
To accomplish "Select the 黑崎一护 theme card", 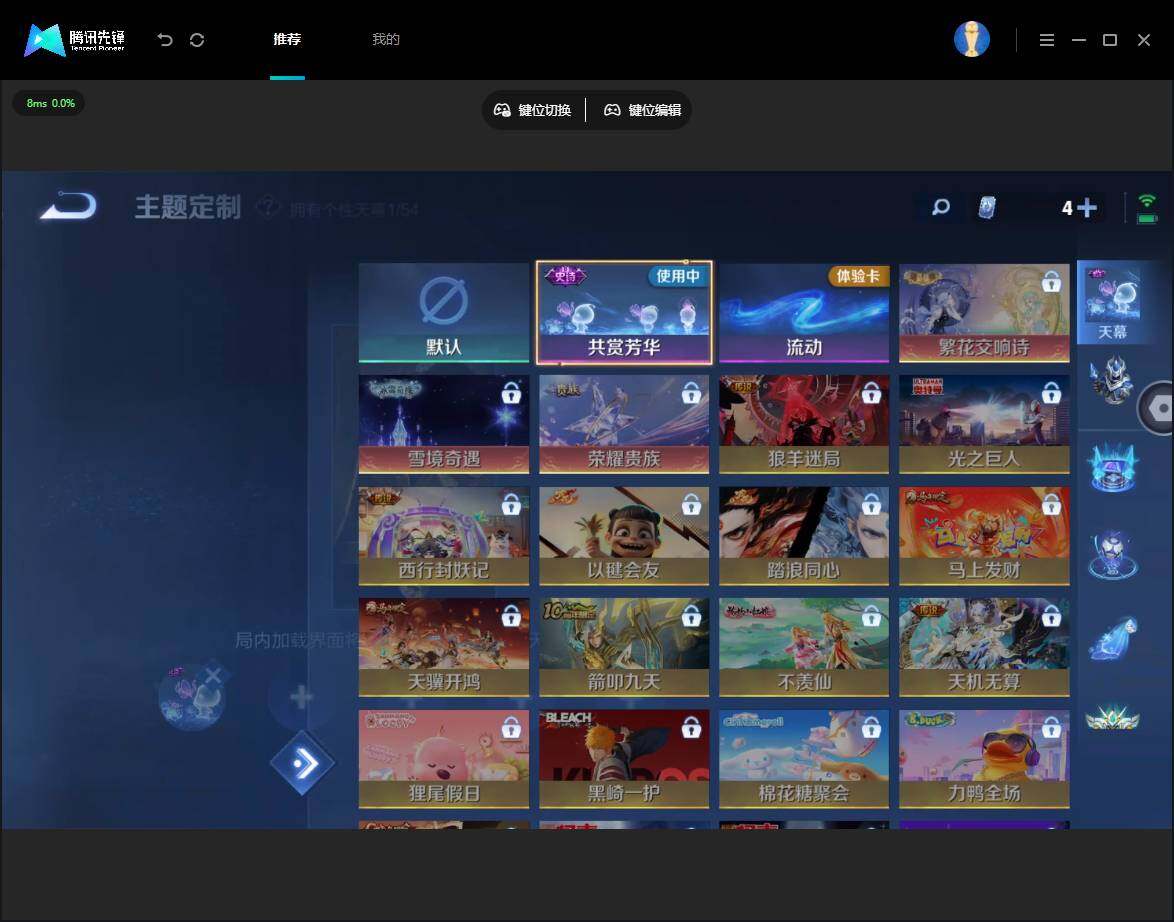I will coord(624,759).
